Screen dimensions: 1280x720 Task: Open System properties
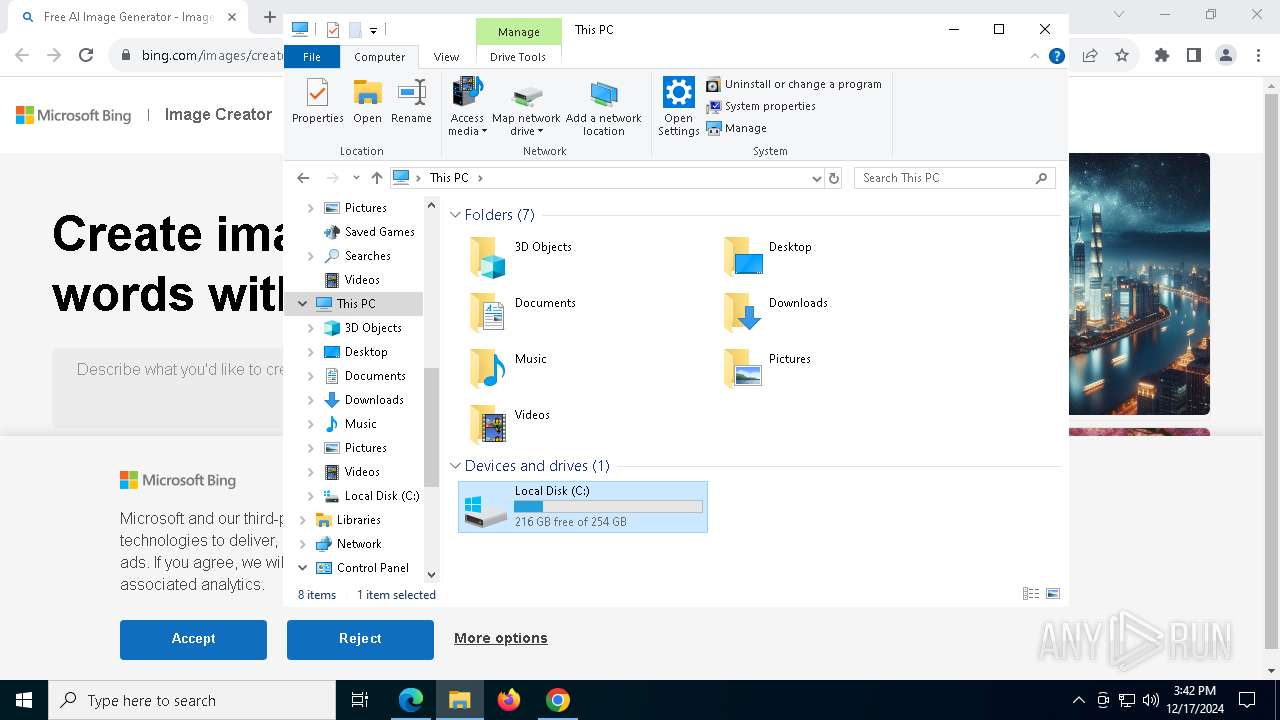tap(761, 106)
